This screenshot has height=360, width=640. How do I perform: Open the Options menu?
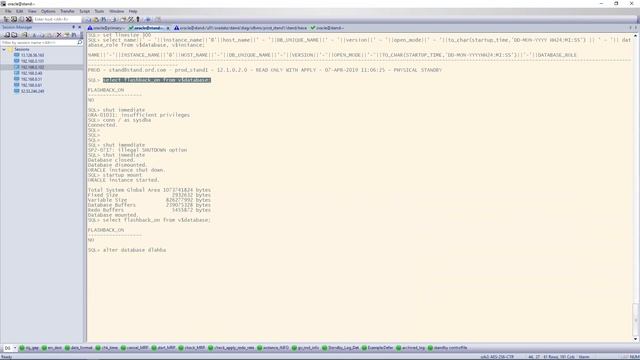coord(48,11)
